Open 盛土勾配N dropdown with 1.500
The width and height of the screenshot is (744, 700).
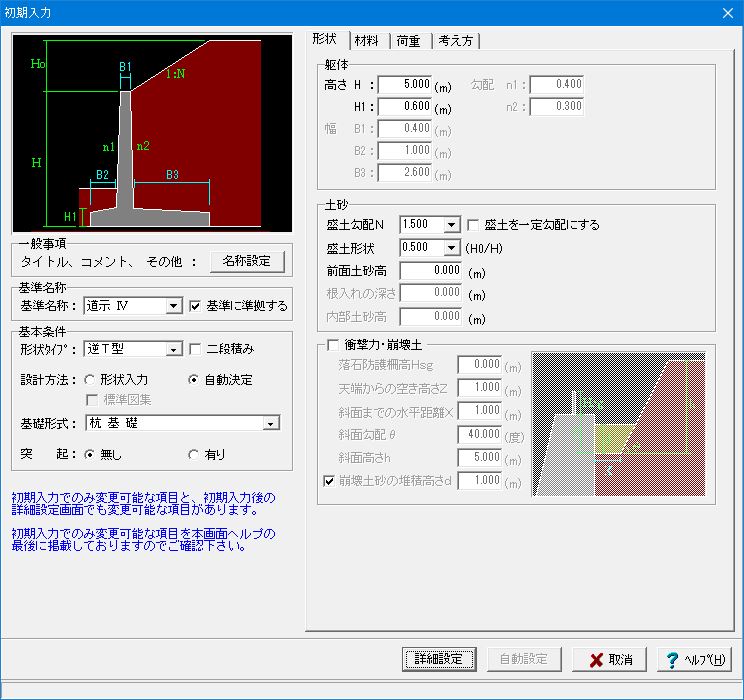(x=430, y=224)
